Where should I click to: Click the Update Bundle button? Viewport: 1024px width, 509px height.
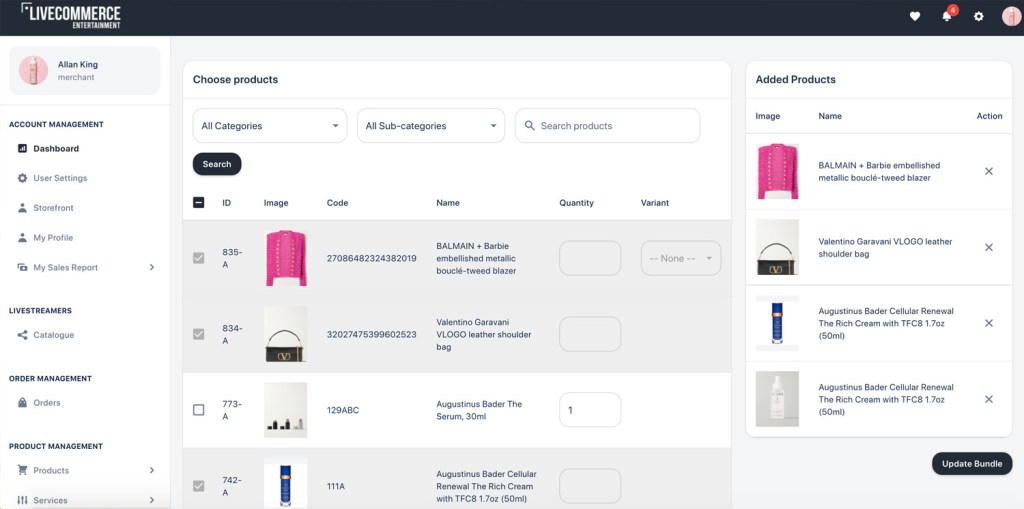971,464
